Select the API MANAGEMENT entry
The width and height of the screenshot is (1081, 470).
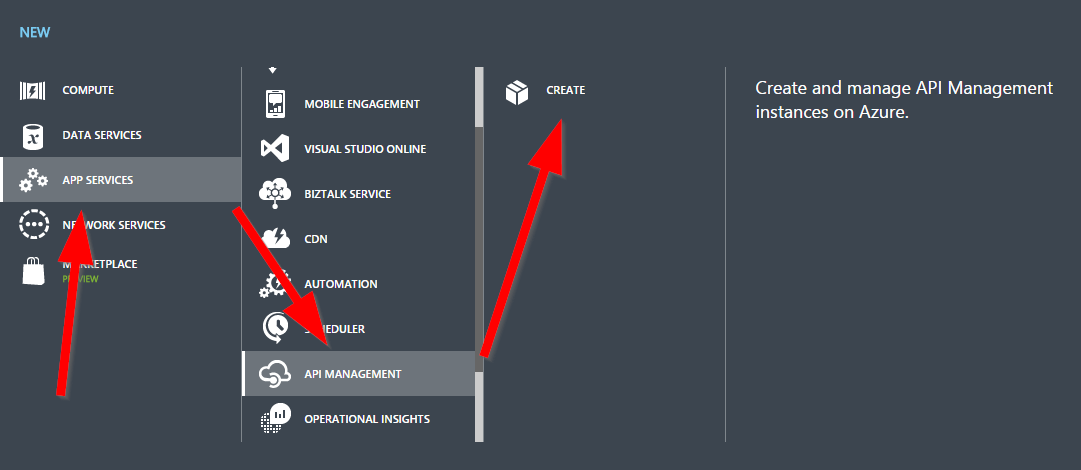(358, 374)
